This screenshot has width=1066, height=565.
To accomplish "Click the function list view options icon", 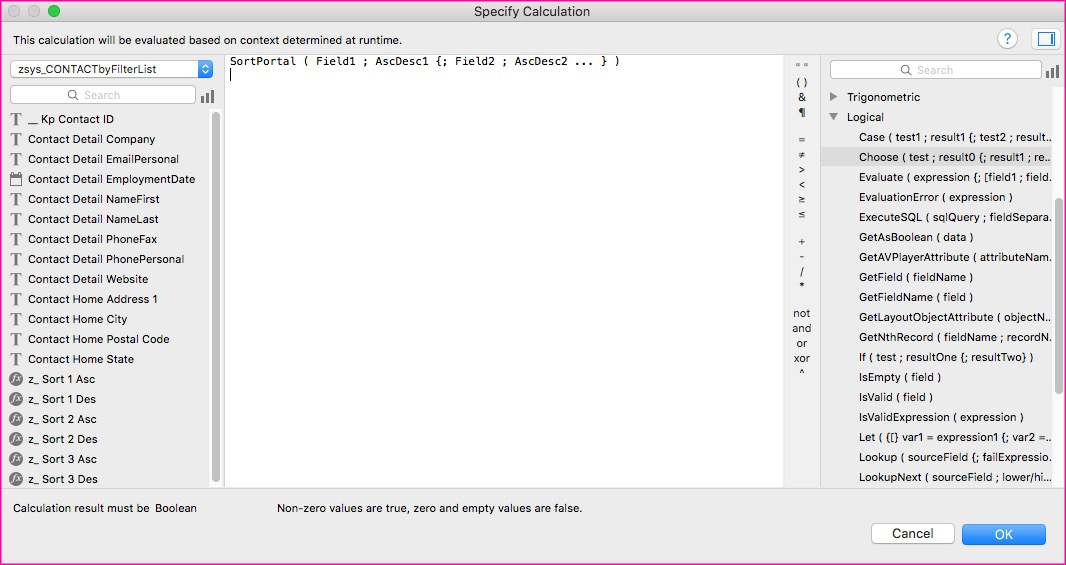I will click(x=1052, y=71).
